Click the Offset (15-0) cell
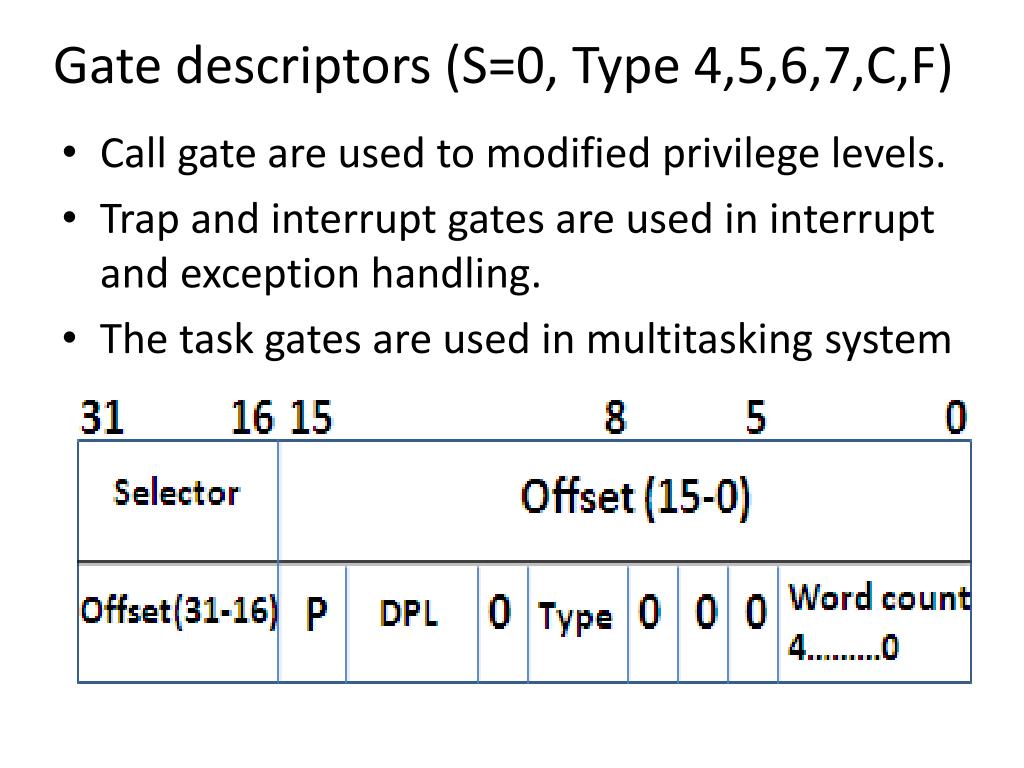1024x768 pixels. pyautogui.click(x=624, y=501)
